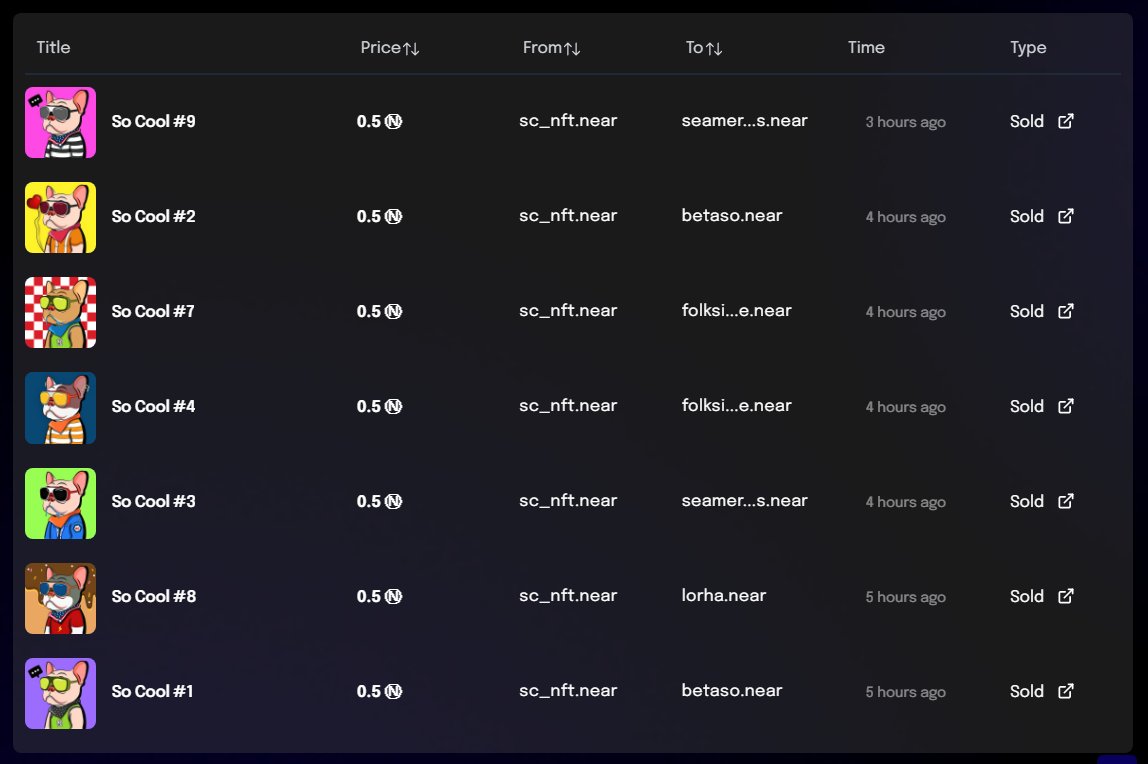This screenshot has width=1148, height=764.
Task: Click '4 hours ago' time for So Cool #7
Action: click(906, 312)
